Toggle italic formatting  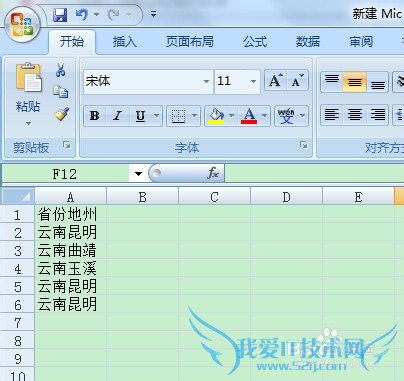pyautogui.click(x=117, y=116)
